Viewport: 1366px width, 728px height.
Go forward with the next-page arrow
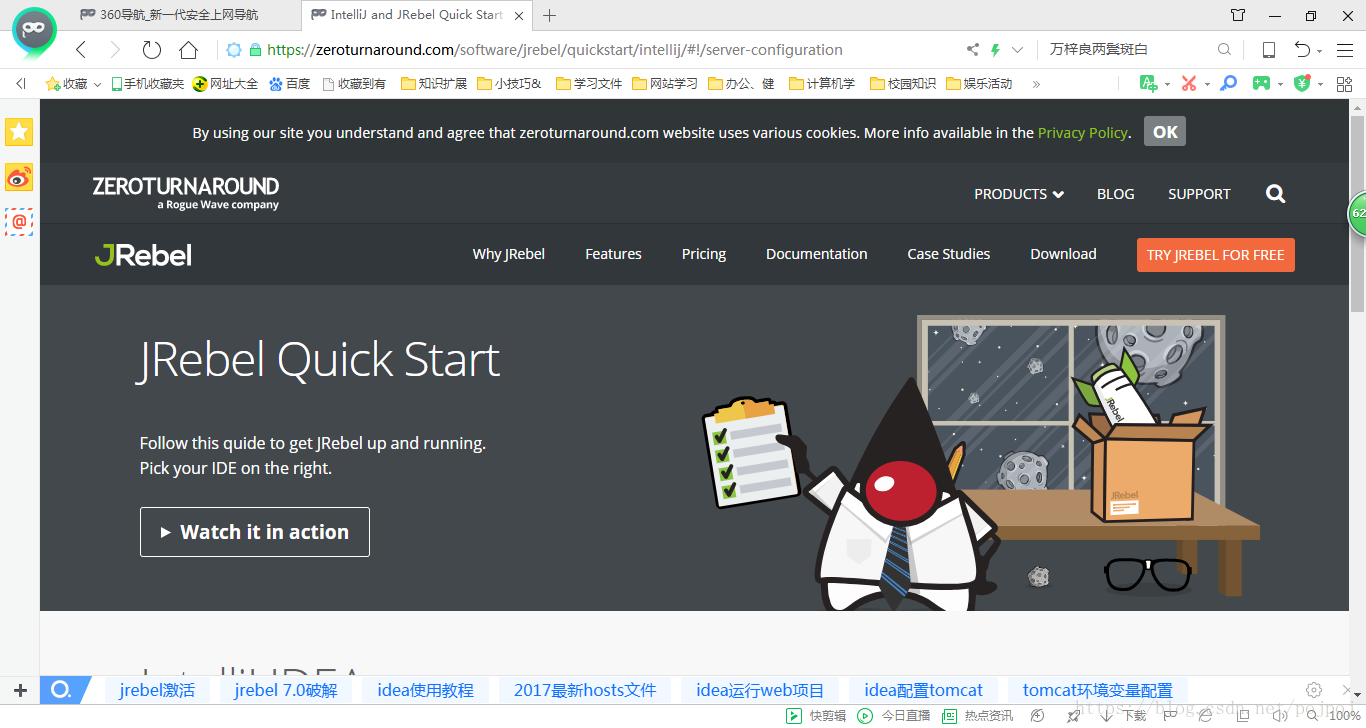point(115,50)
